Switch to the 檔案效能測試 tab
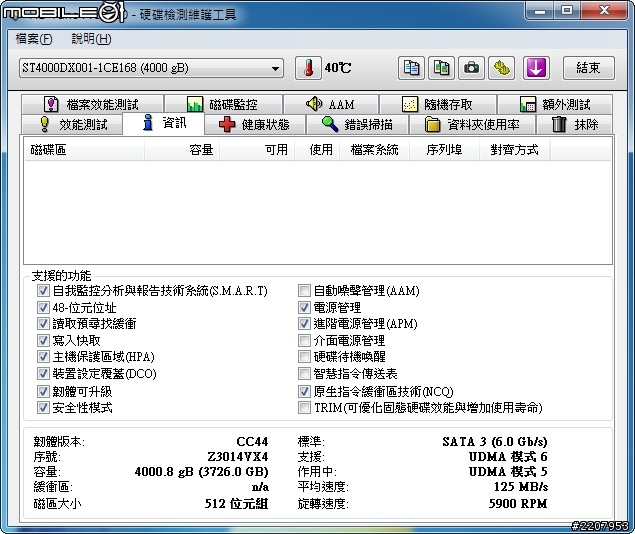The height and width of the screenshot is (534, 635). pos(93,104)
